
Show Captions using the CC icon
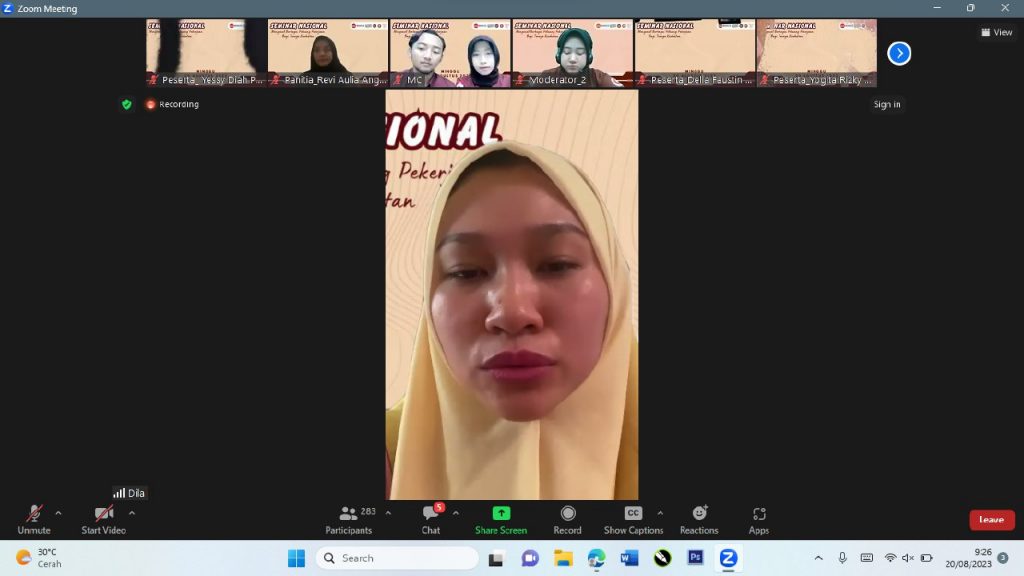click(x=633, y=514)
